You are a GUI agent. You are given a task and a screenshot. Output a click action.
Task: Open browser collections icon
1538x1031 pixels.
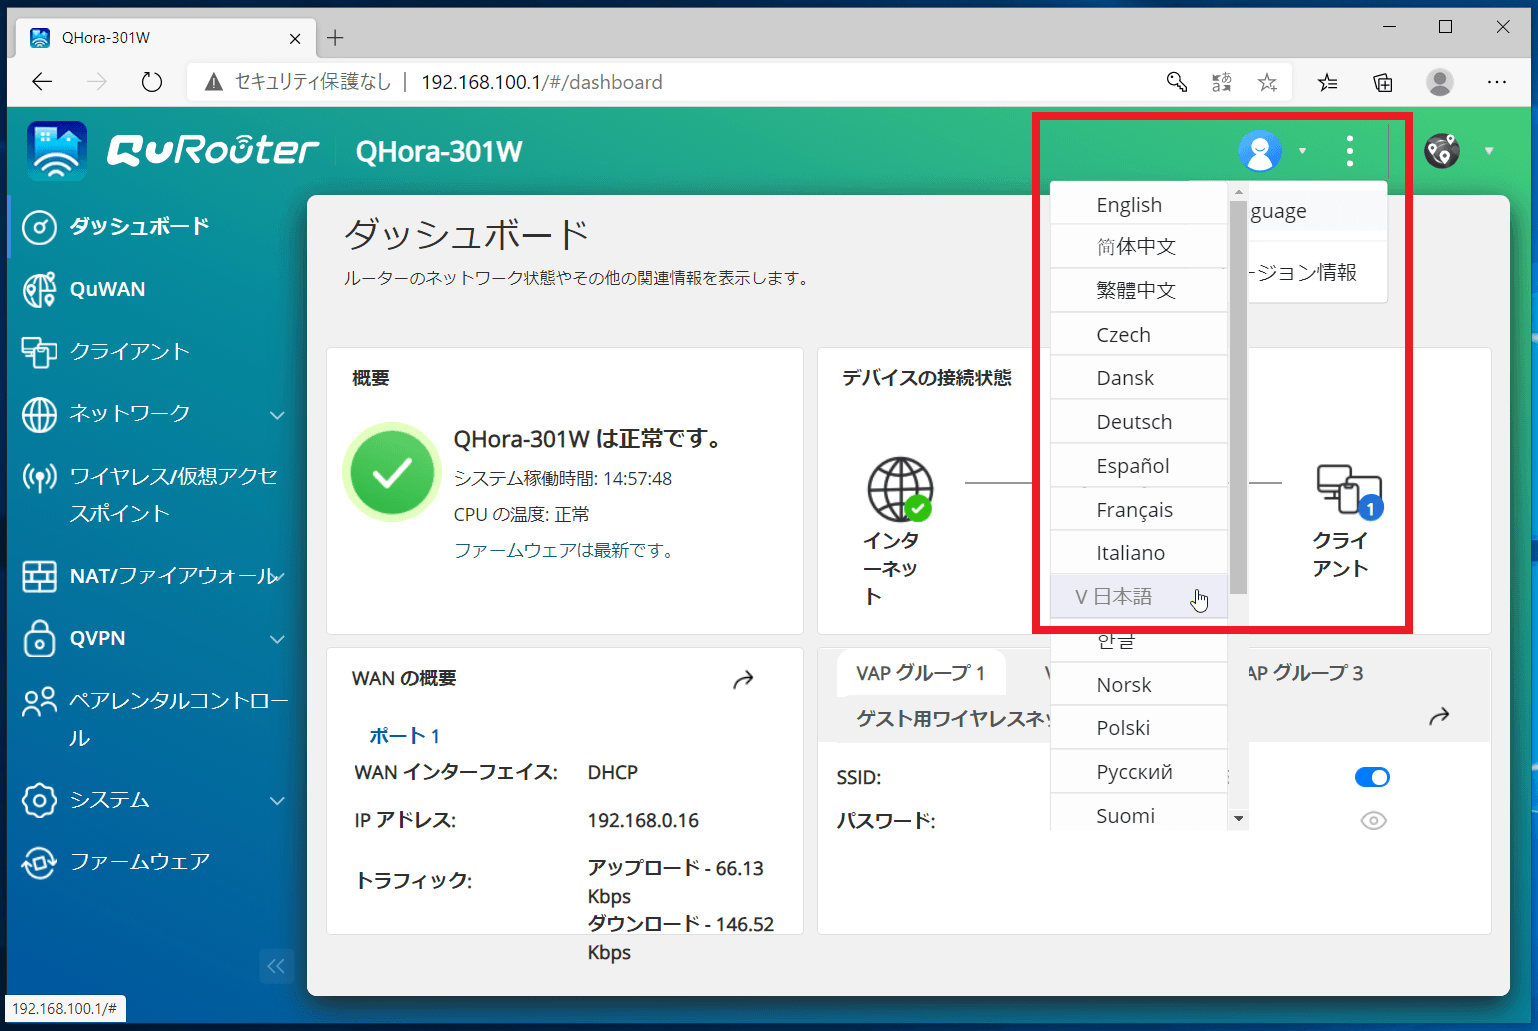(x=1383, y=82)
